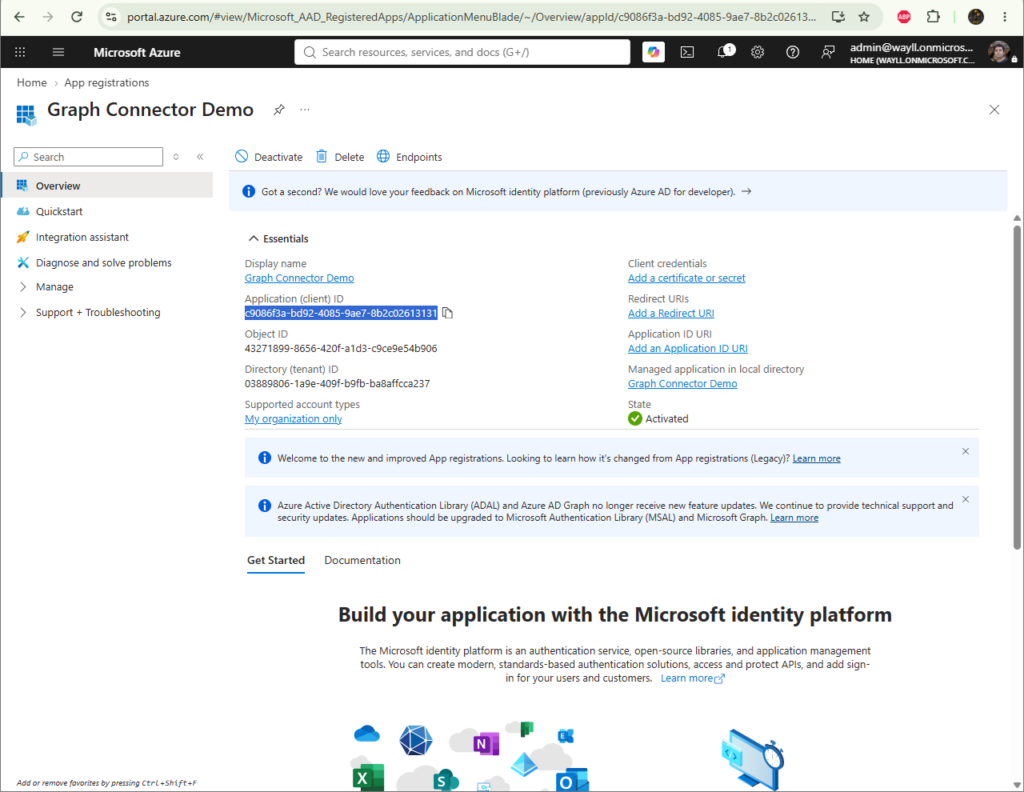Click the Home breadcrumb
This screenshot has height=792, width=1024.
[32, 82]
